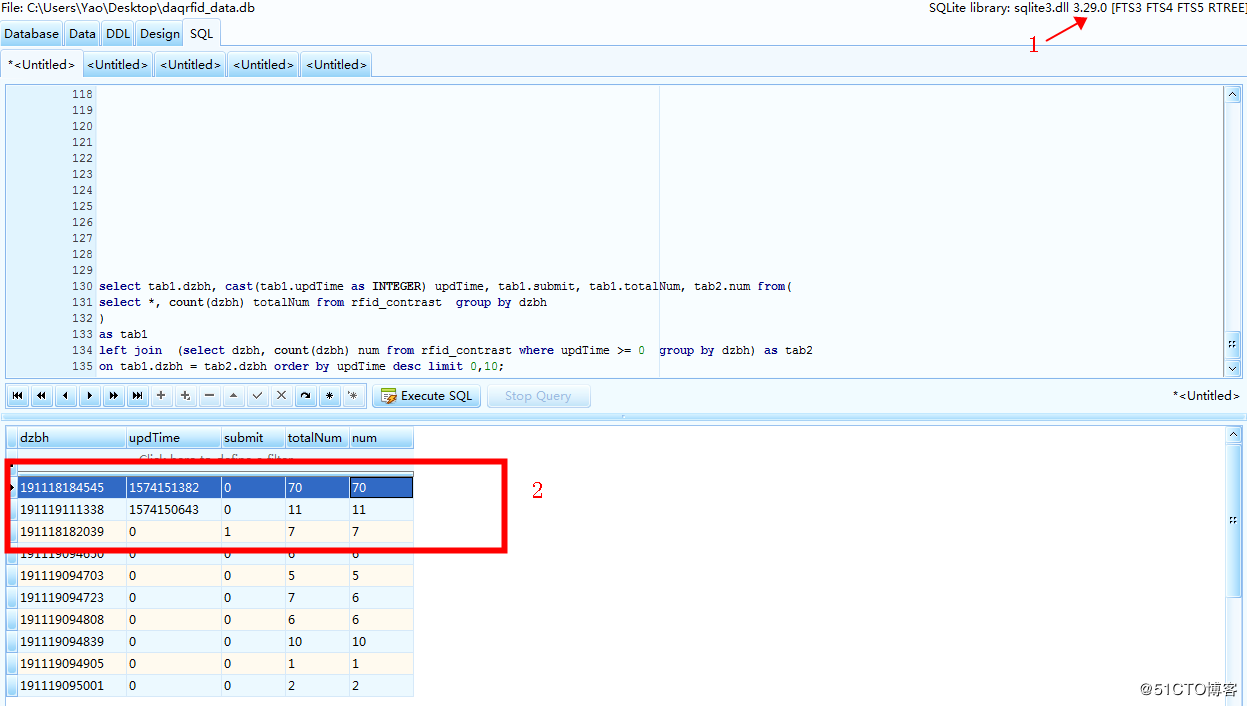Screen dimensions: 1247x706
Task: Move to previous record
Action: tap(66, 396)
